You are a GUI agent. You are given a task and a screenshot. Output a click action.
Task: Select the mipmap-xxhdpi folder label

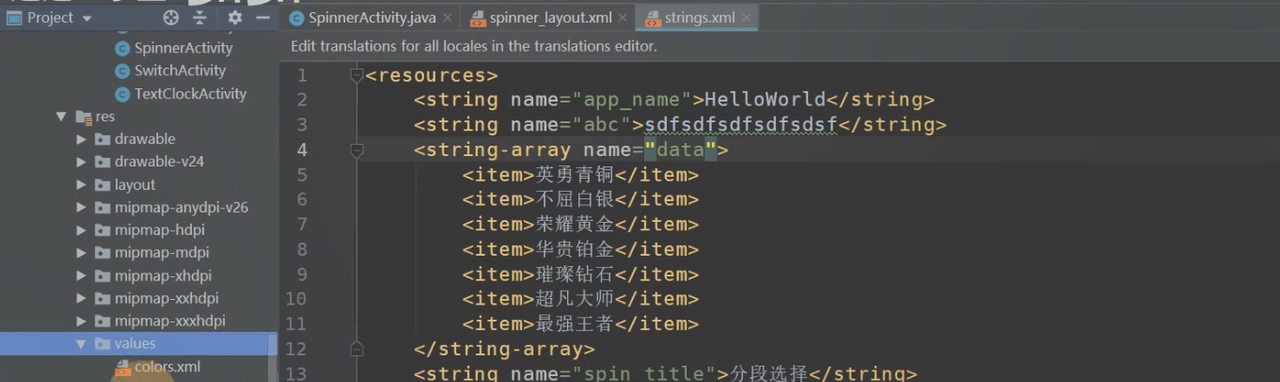click(x=166, y=298)
